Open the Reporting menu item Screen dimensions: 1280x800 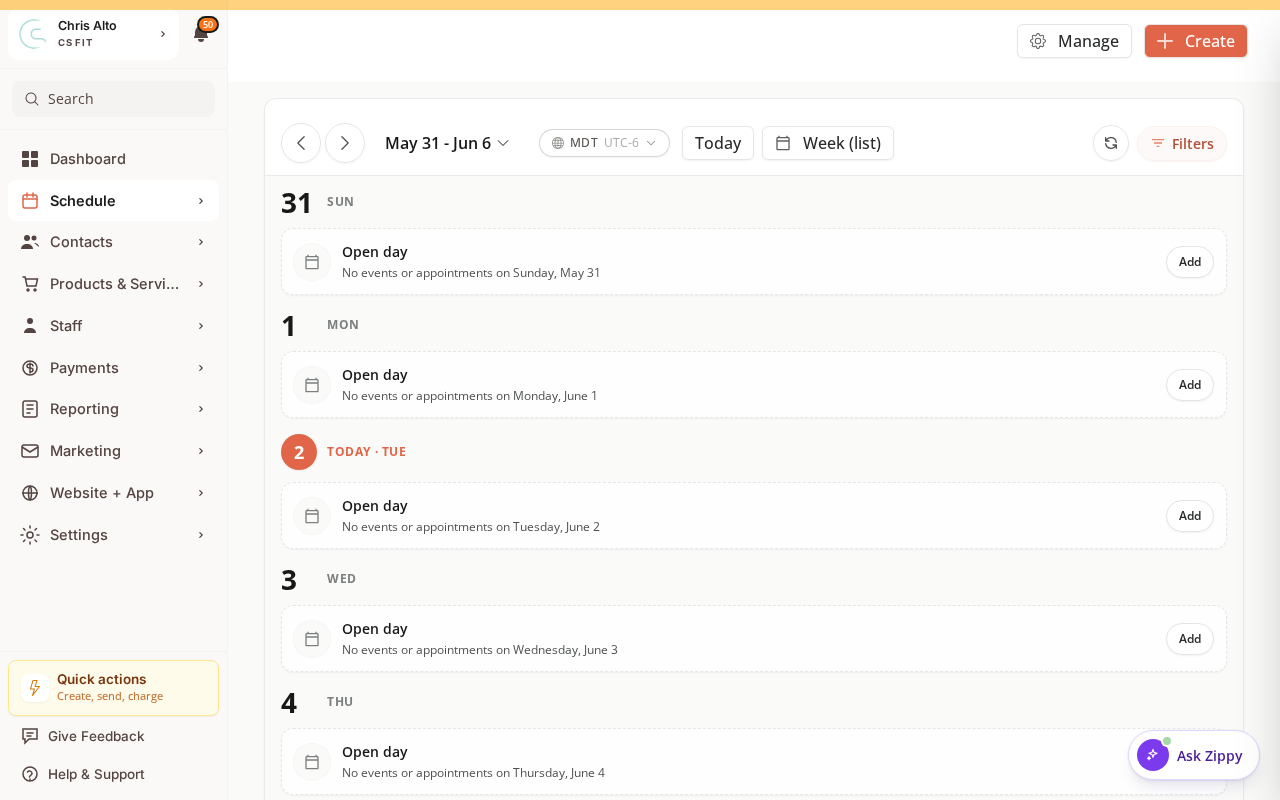[x=113, y=409]
